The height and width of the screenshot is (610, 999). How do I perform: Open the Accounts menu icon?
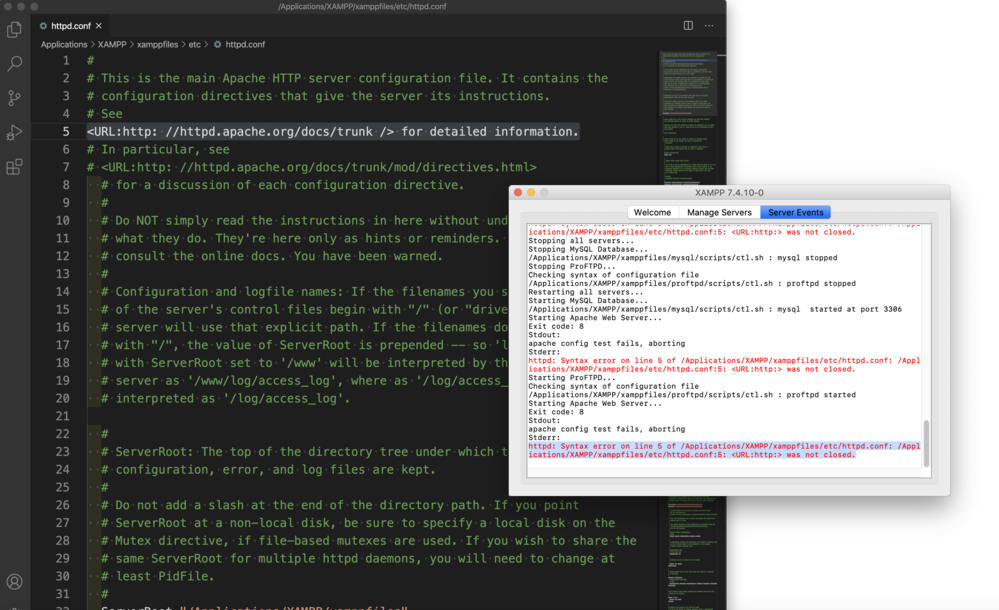coord(14,582)
